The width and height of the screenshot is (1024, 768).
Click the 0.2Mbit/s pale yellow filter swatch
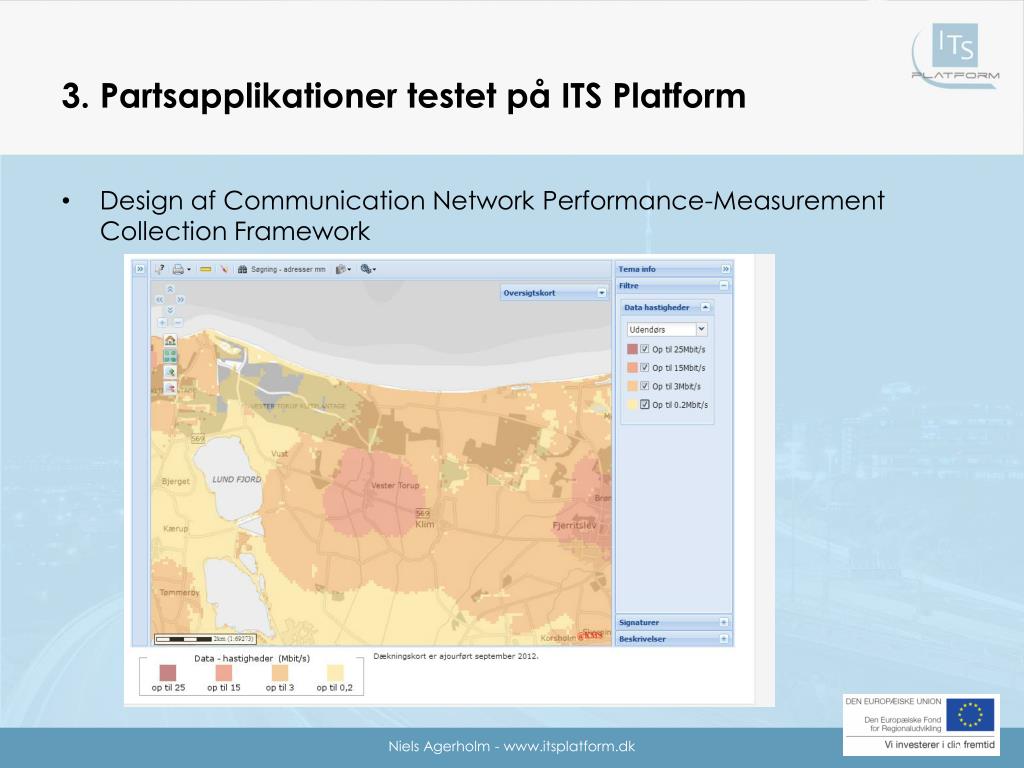click(x=632, y=404)
